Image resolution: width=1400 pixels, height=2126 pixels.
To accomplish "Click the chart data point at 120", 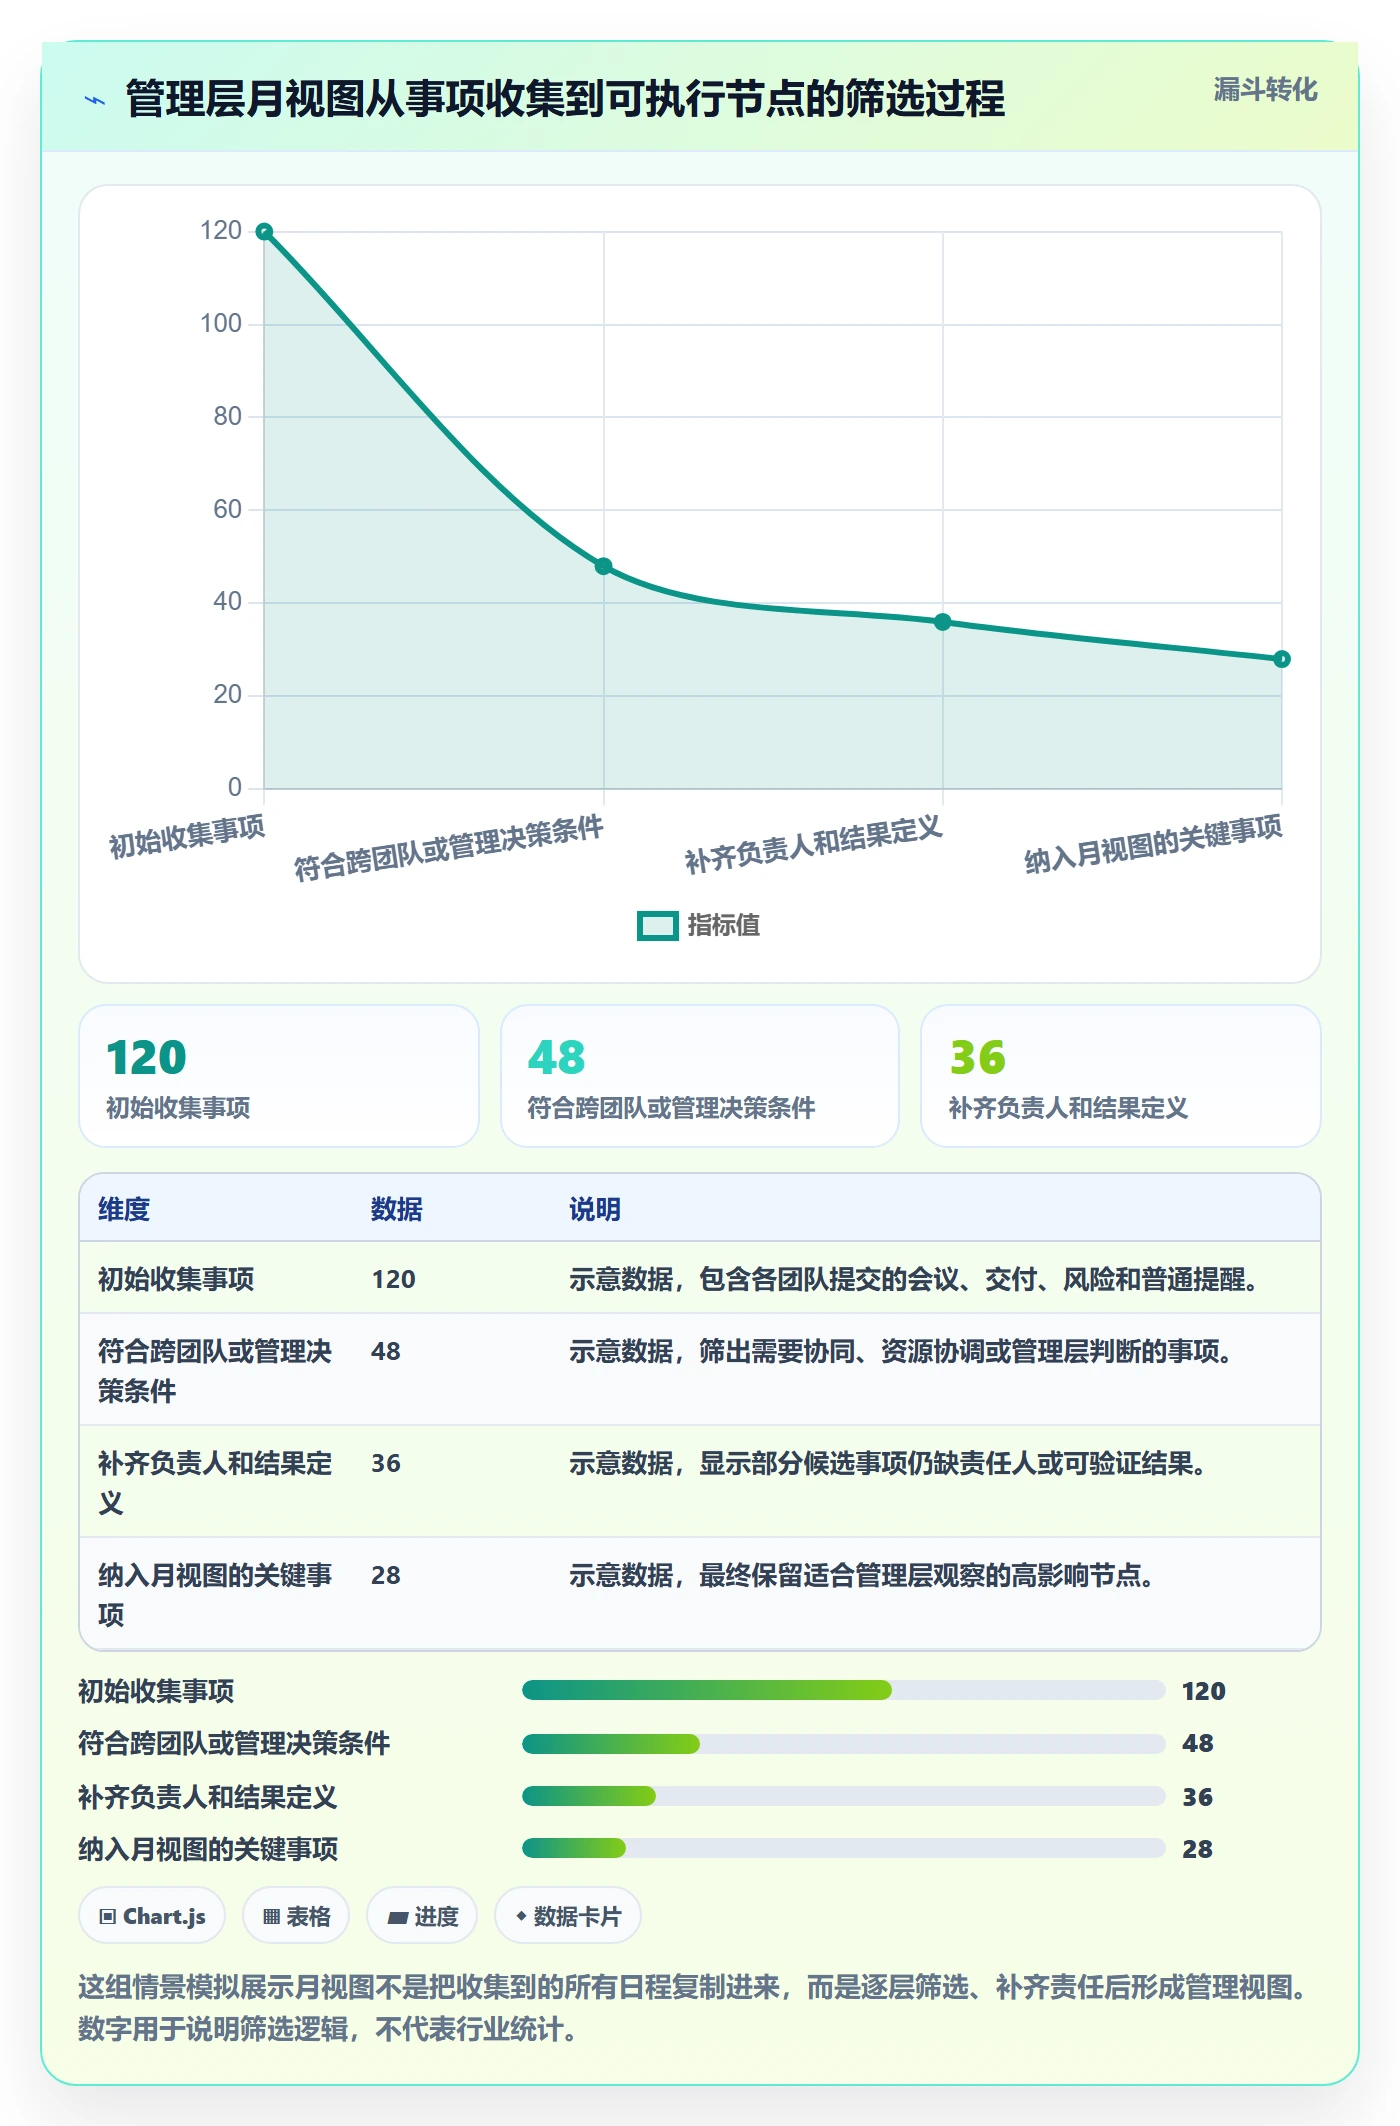I will 264,232.
